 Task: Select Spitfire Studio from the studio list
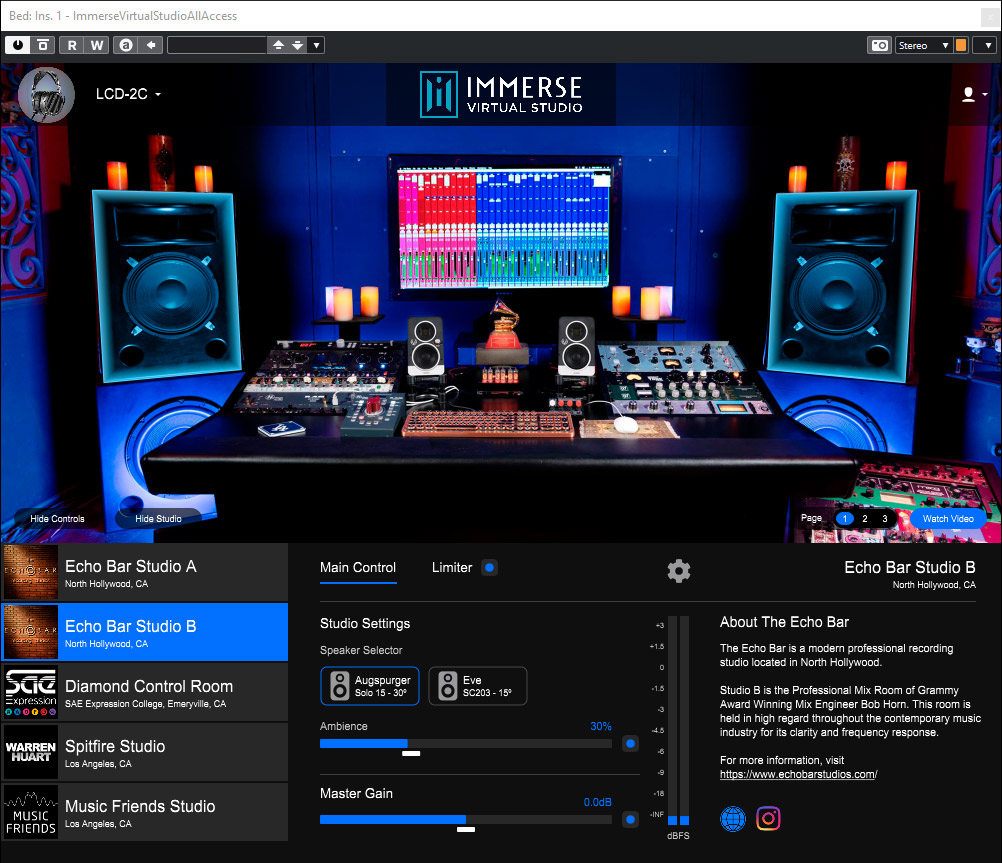pos(144,753)
